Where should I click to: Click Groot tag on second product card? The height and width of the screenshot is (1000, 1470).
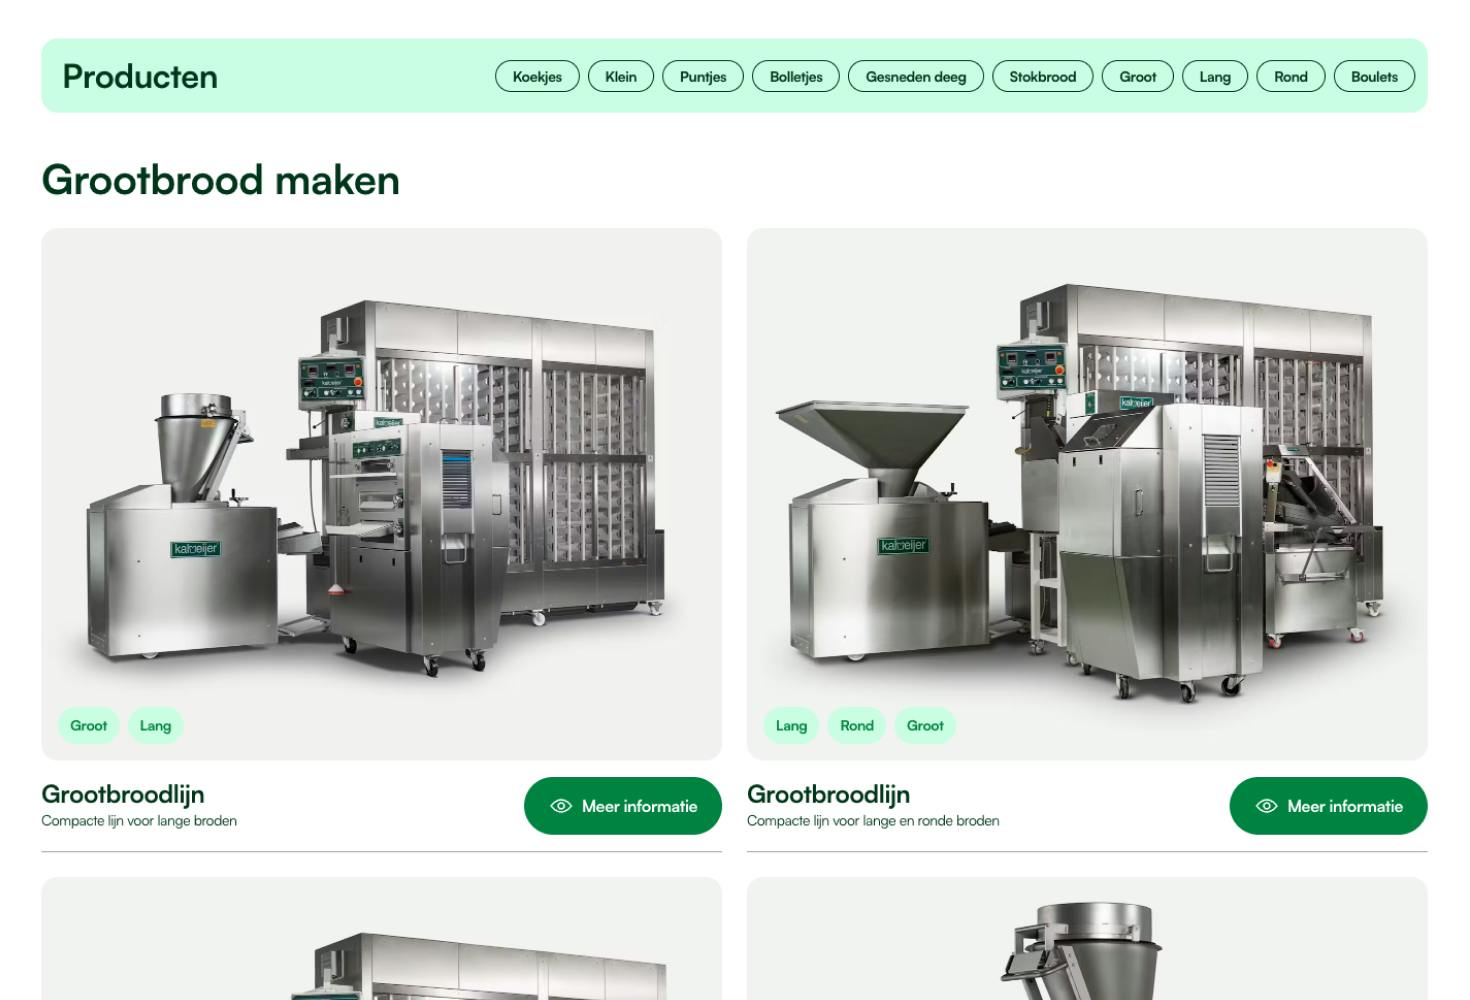[x=925, y=726]
